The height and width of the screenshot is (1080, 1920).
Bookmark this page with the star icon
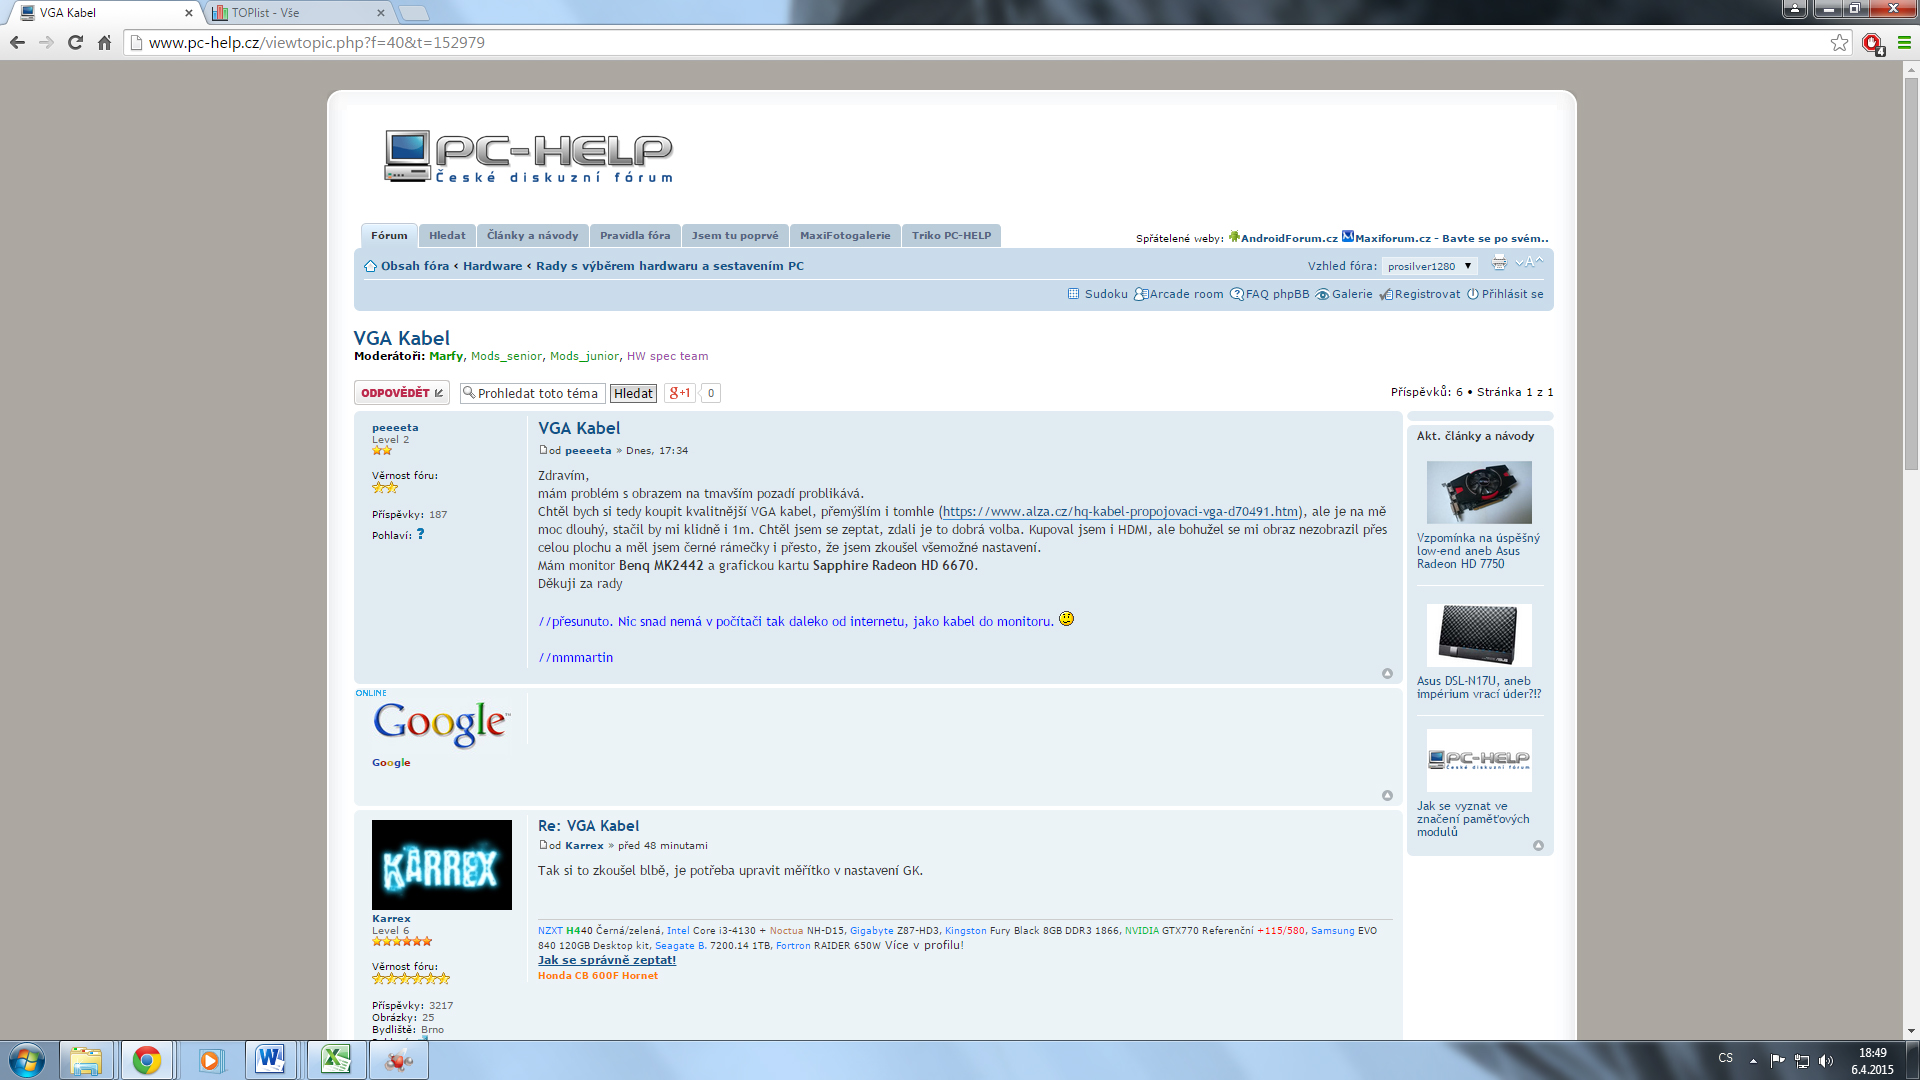click(x=1839, y=42)
